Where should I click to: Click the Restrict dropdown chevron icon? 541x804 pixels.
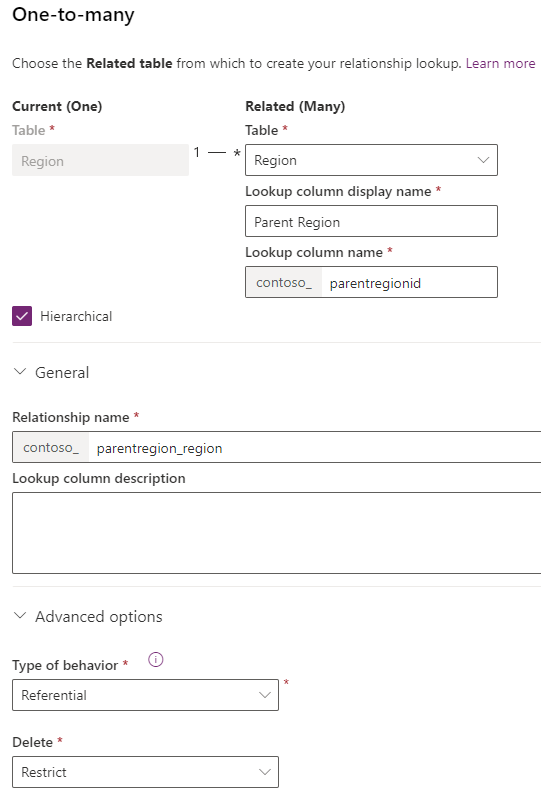[x=265, y=772]
